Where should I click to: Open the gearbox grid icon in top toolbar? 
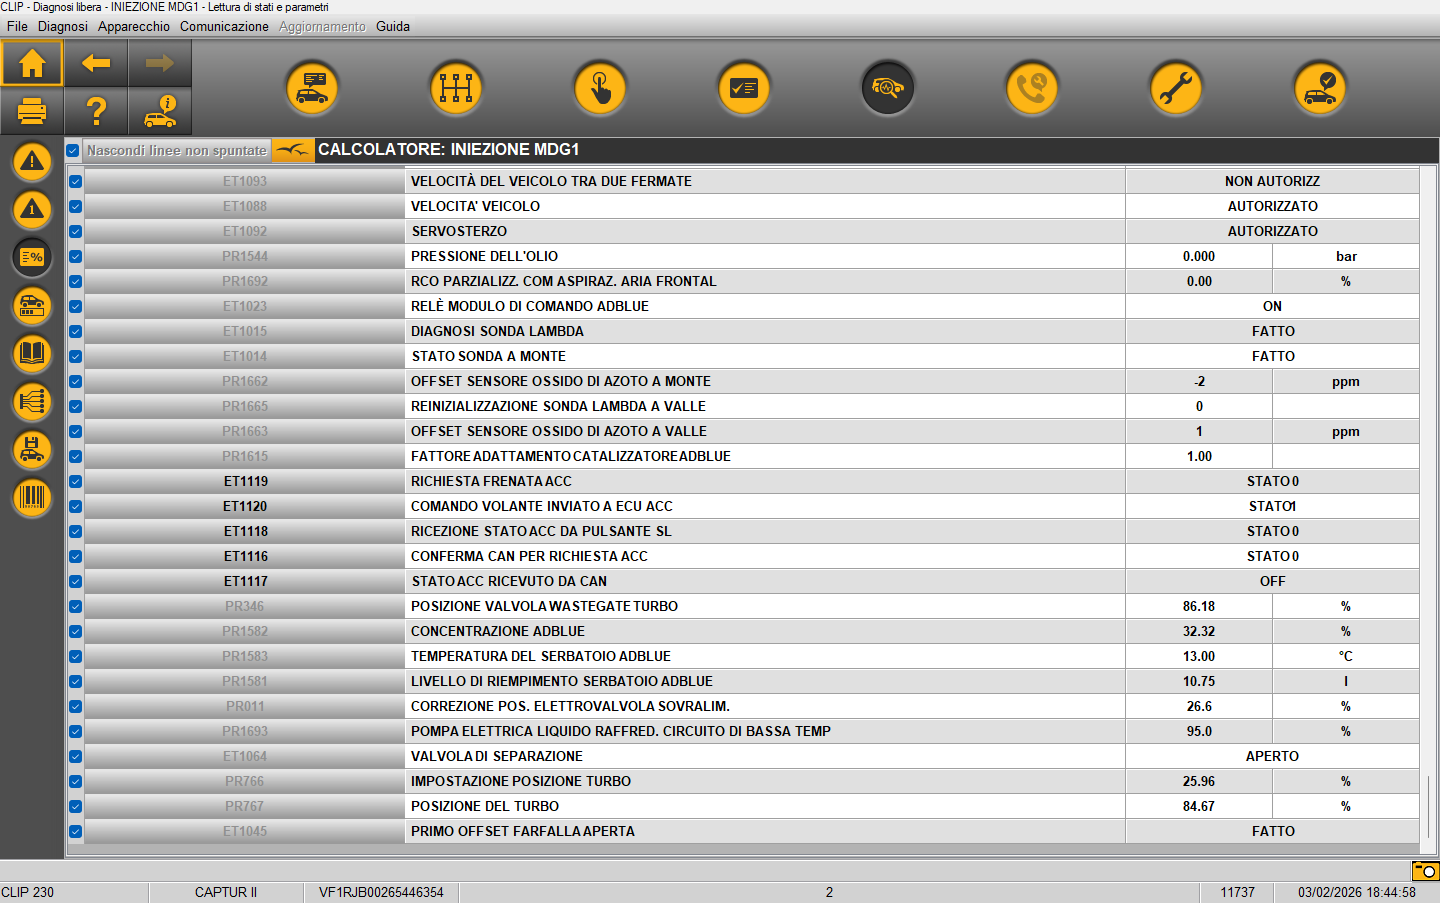(456, 89)
